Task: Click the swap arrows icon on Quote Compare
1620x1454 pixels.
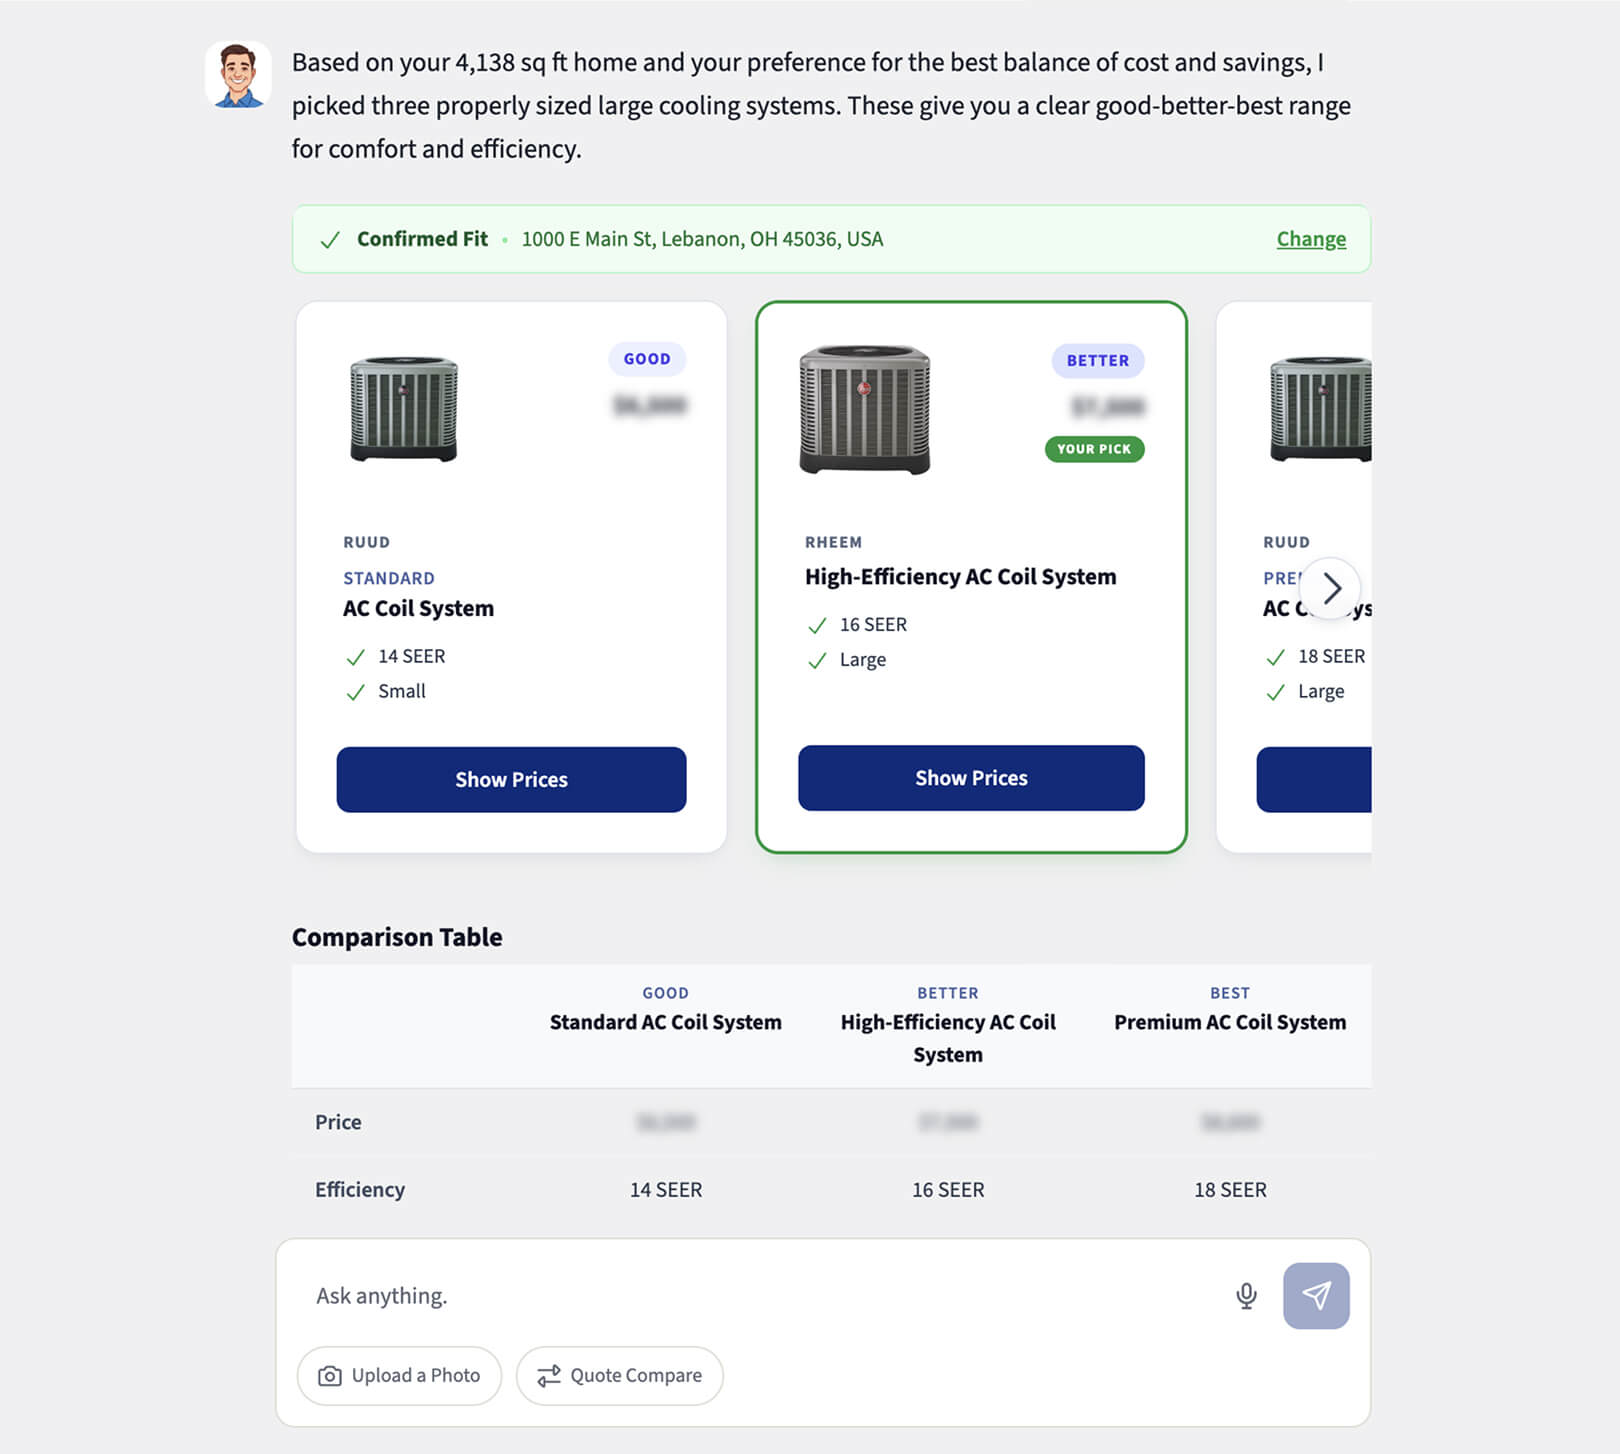Action: (x=548, y=1376)
